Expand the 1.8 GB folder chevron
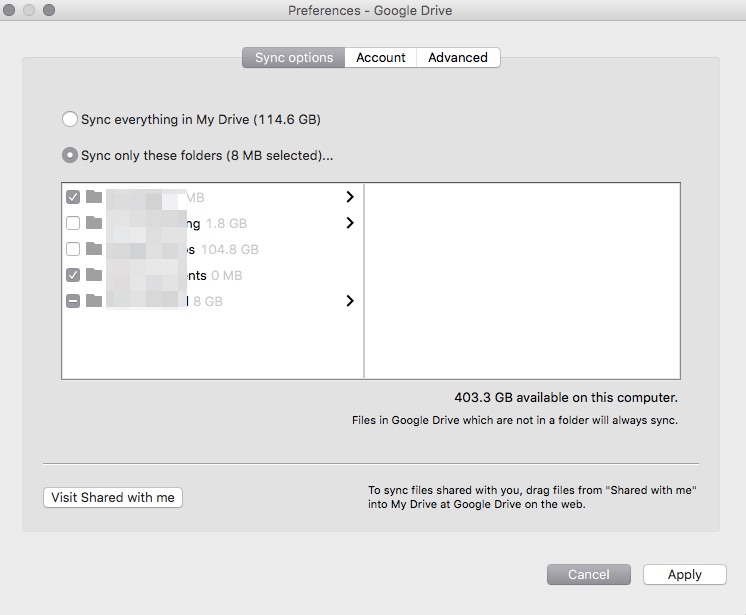 (x=350, y=223)
